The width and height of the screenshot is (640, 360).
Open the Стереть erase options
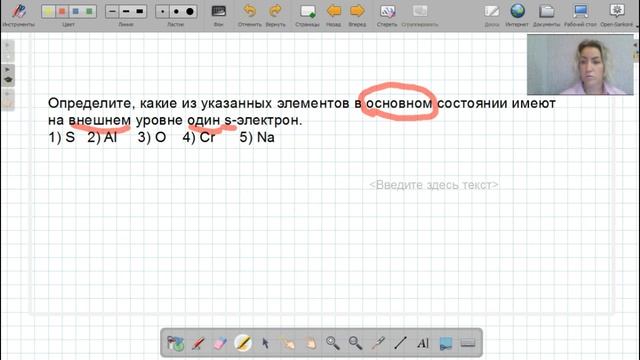387,15
